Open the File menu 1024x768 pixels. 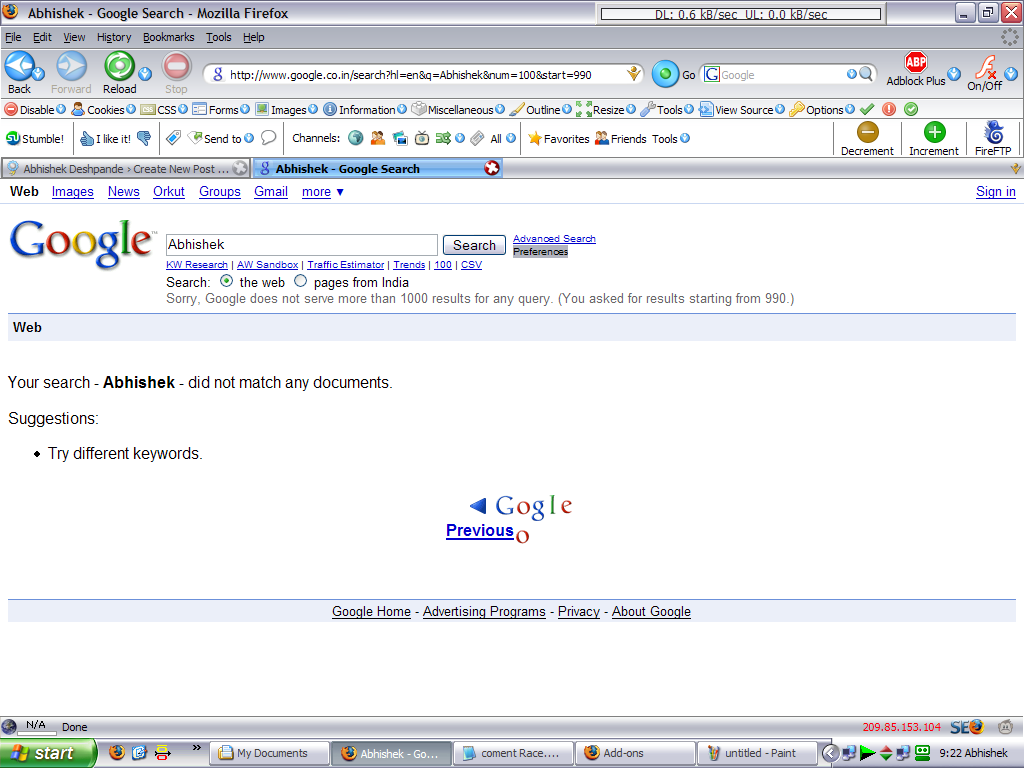[13, 37]
